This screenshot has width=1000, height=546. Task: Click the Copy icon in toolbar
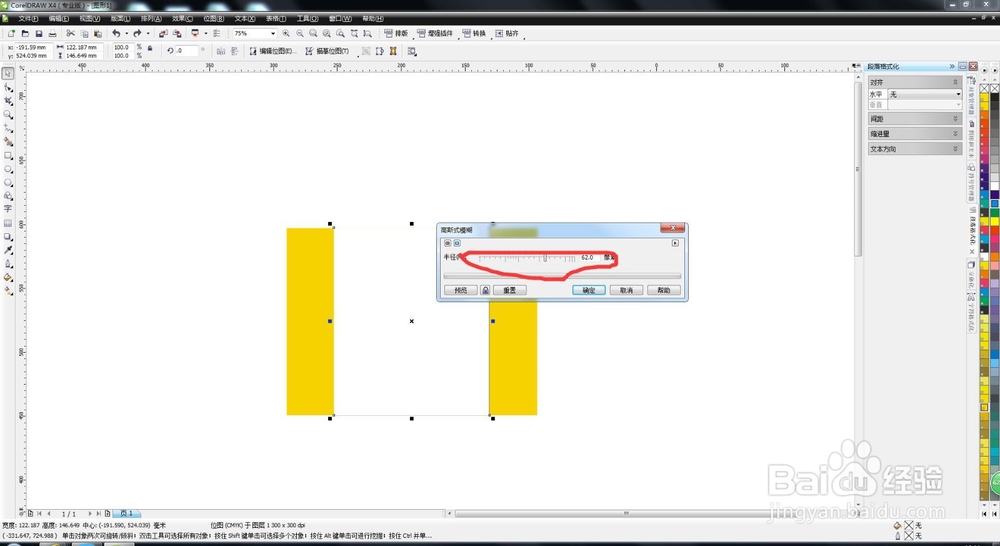84,33
